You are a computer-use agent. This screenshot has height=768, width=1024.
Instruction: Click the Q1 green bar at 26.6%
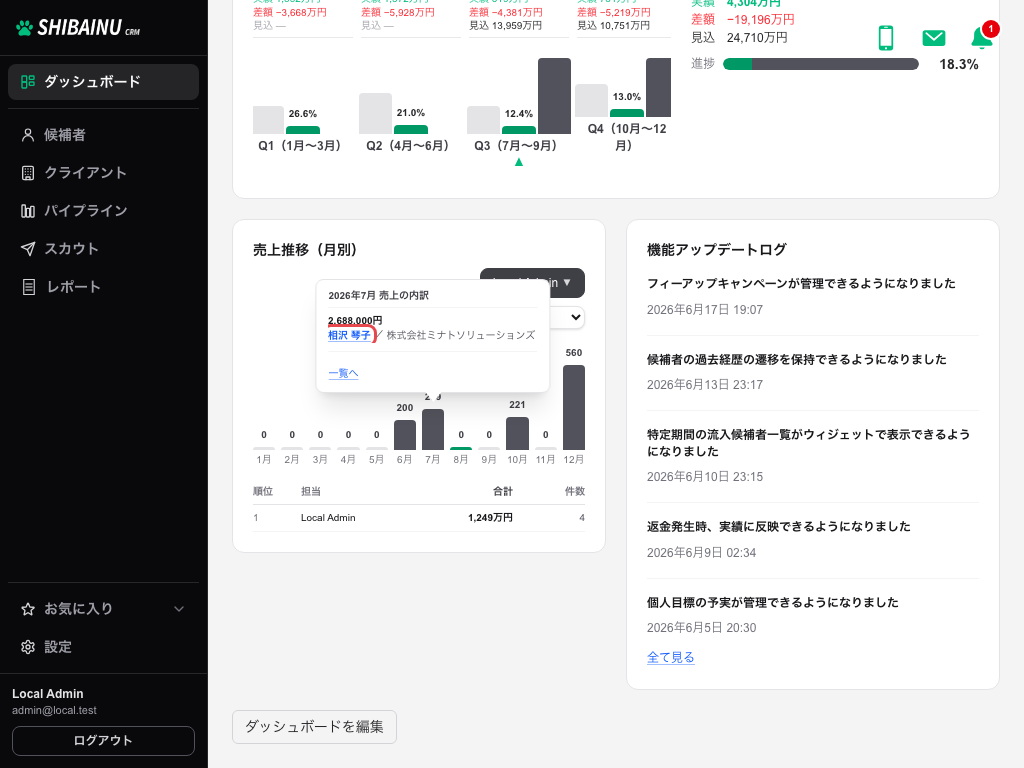(303, 130)
